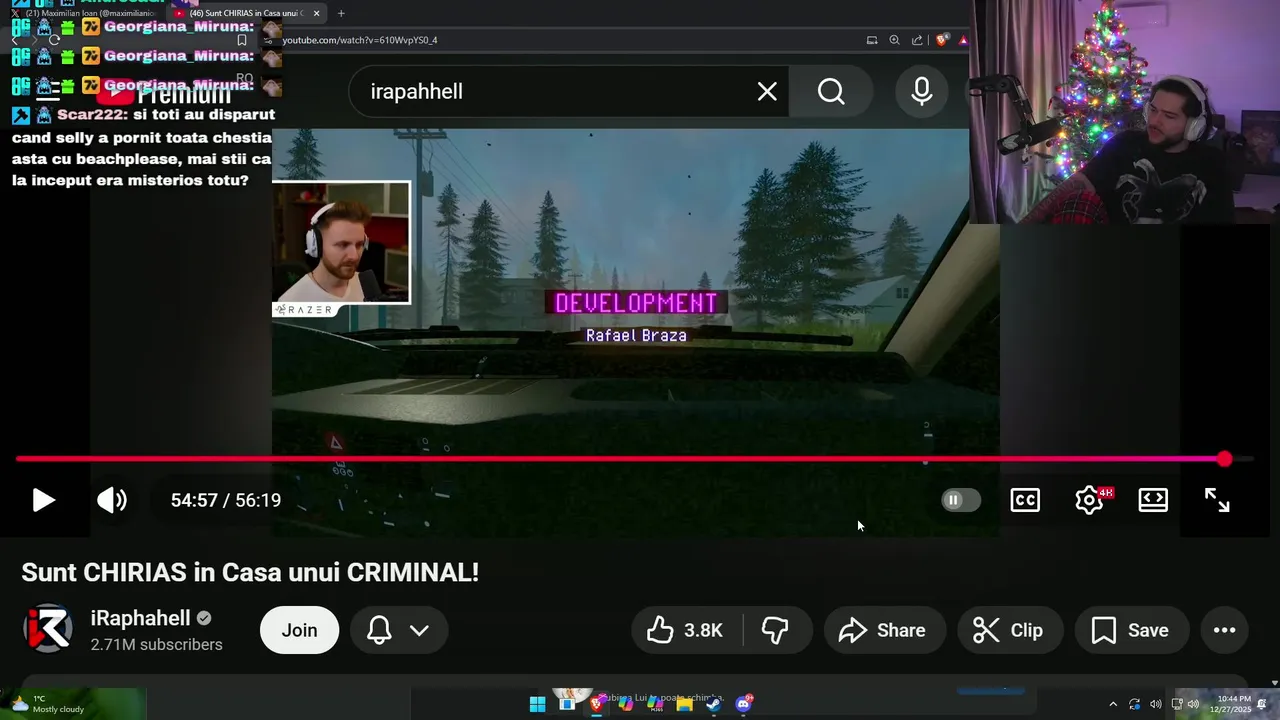Enter fullscreen mode on the video

coord(1217,500)
